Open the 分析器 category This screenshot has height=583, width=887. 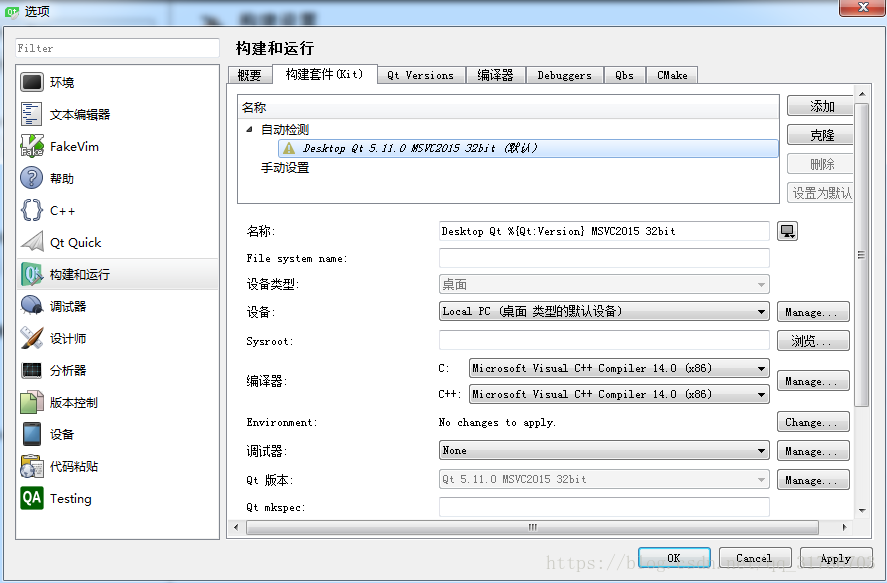[x=118, y=370]
